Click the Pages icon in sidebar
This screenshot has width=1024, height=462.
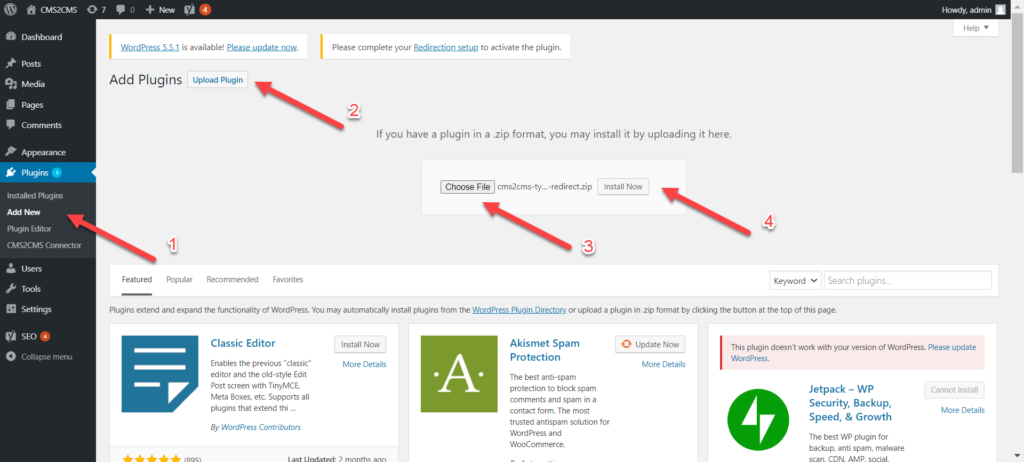pyautogui.click(x=10, y=105)
